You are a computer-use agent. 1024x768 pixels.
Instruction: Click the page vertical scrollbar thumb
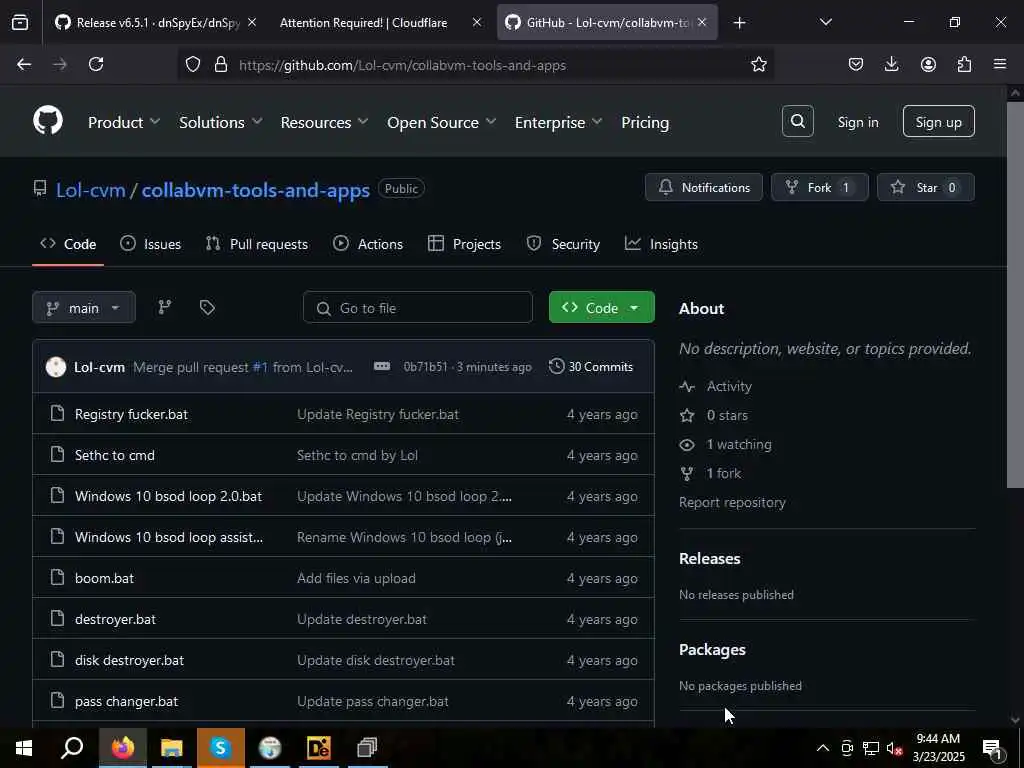(x=1014, y=294)
